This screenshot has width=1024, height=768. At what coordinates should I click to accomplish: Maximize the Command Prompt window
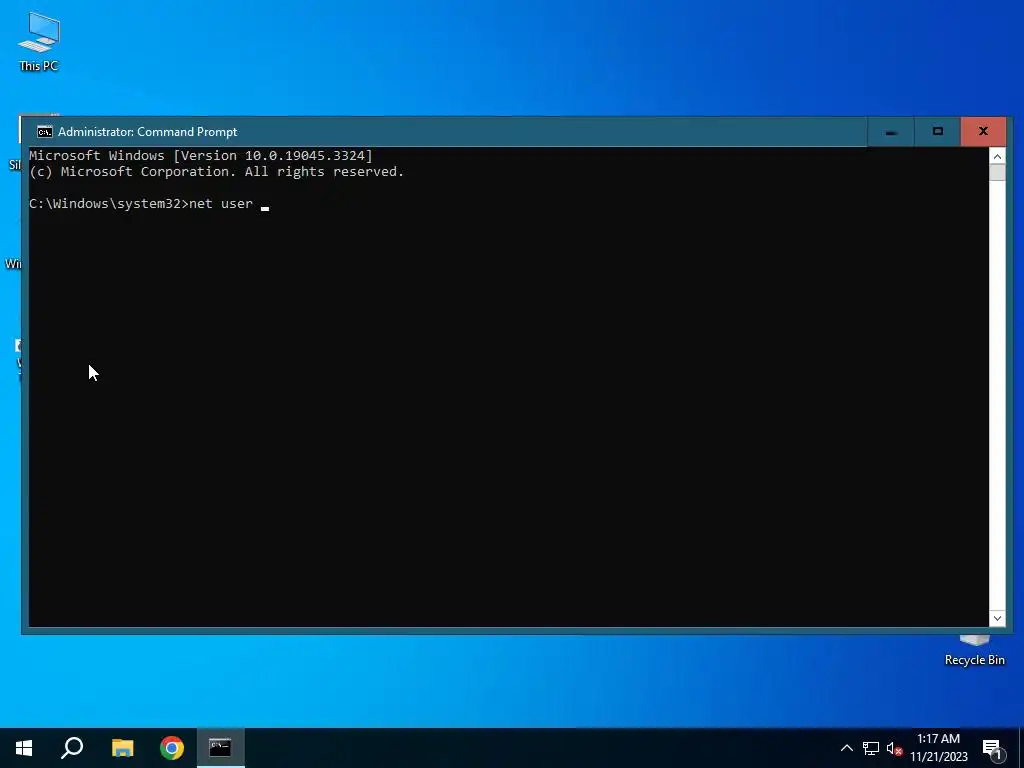937,132
